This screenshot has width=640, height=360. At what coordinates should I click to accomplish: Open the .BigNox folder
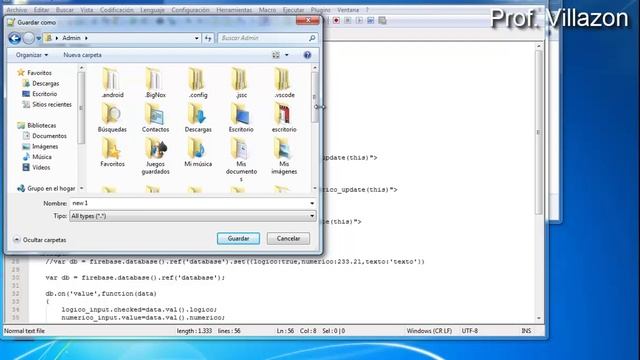pyautogui.click(x=155, y=83)
